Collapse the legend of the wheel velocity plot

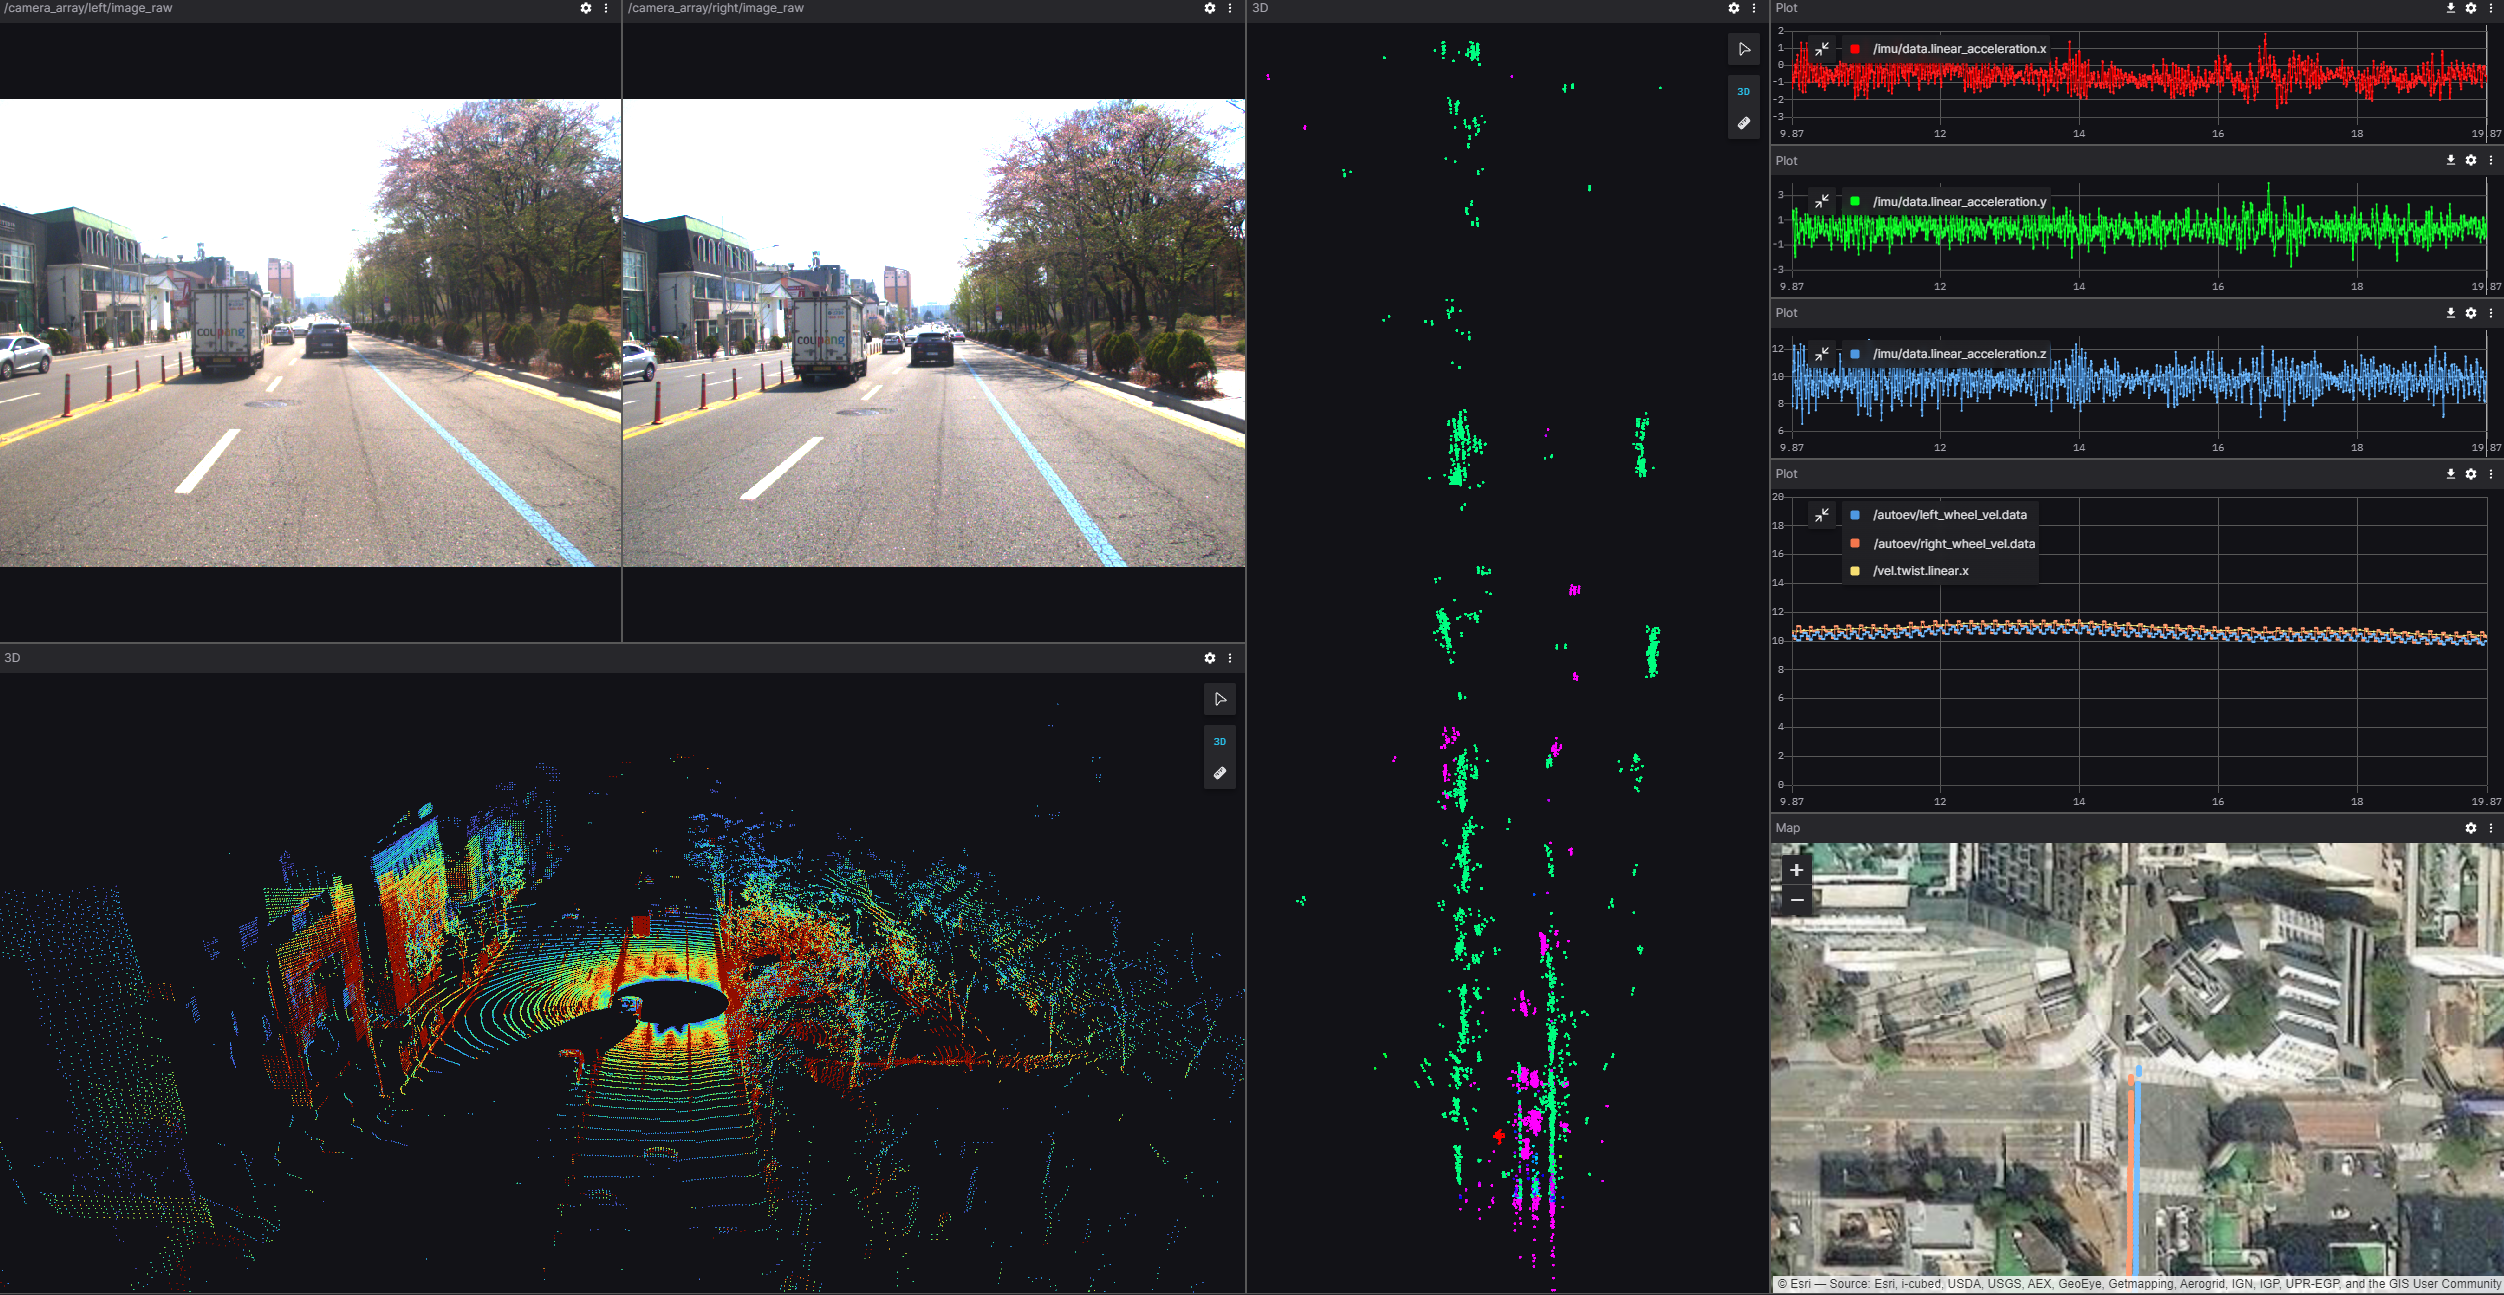[1822, 515]
